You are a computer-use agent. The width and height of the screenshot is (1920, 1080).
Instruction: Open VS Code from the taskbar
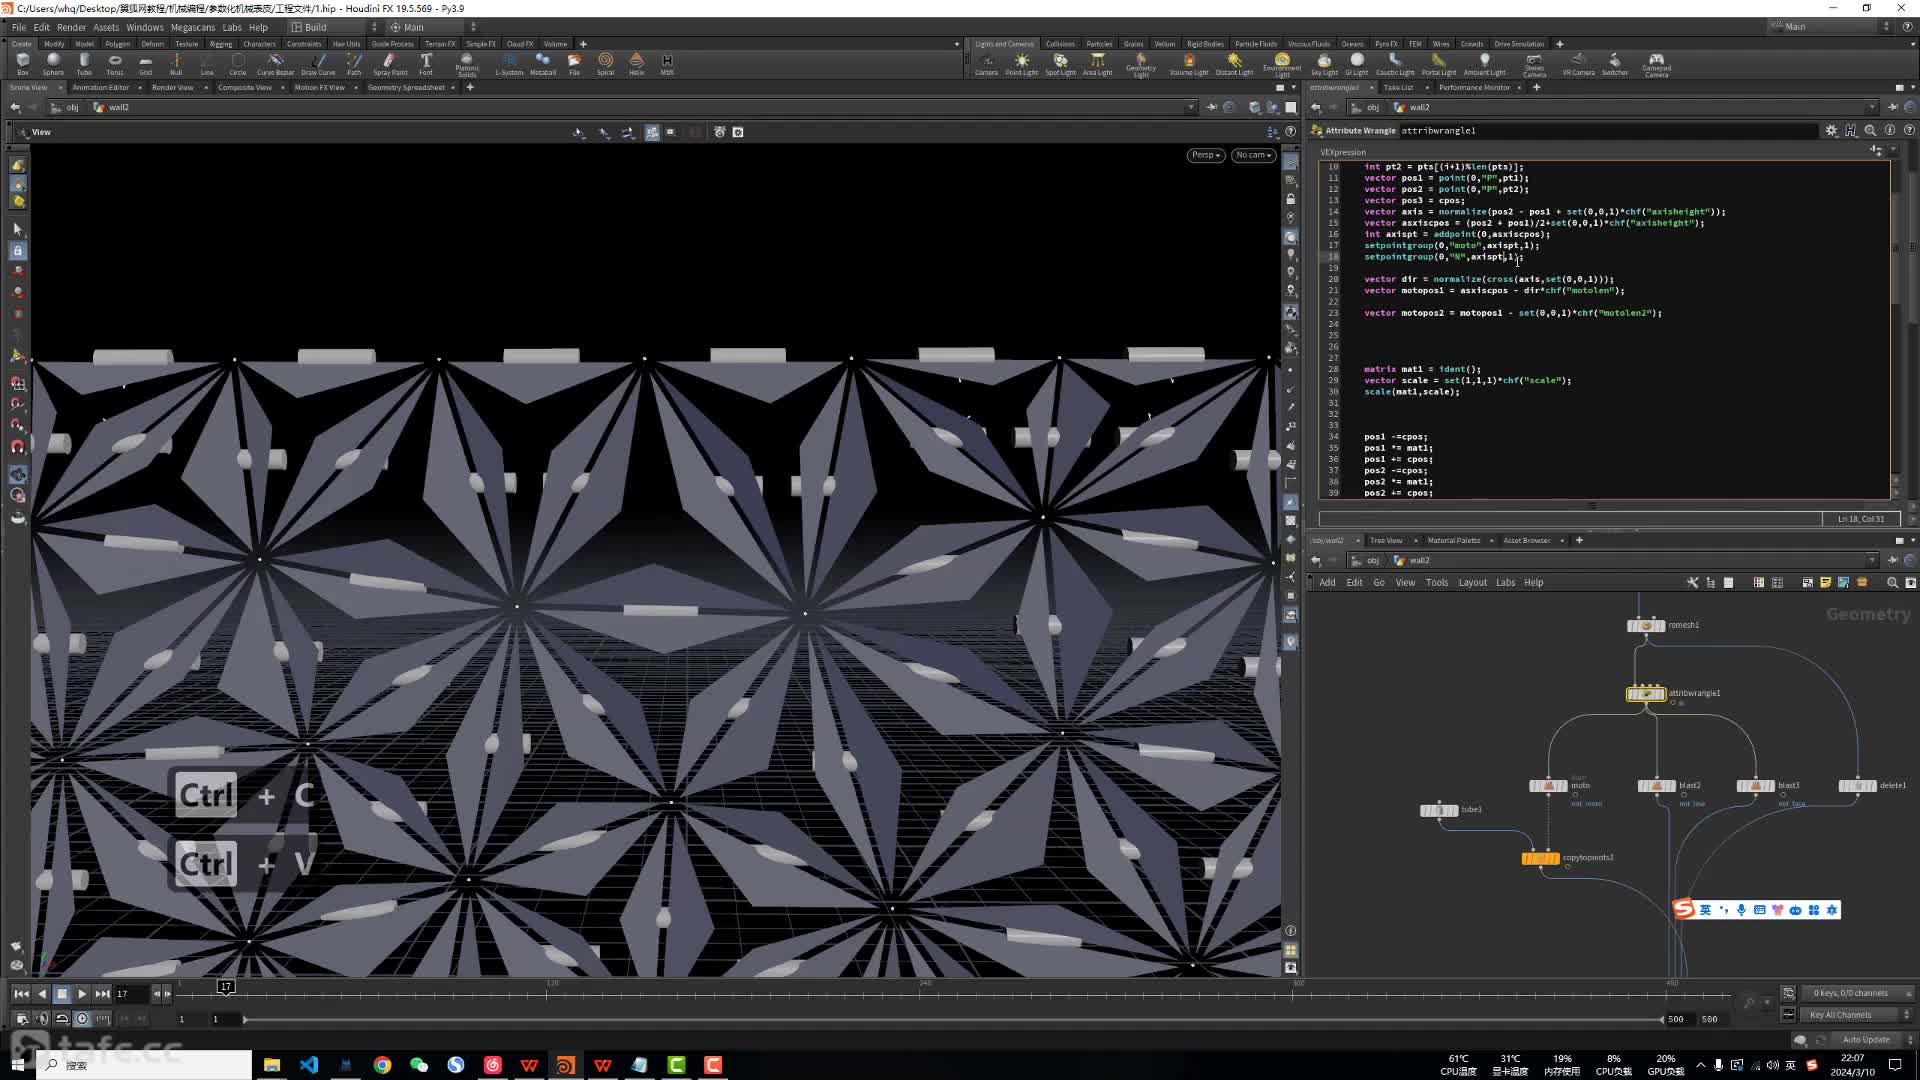pos(309,1065)
